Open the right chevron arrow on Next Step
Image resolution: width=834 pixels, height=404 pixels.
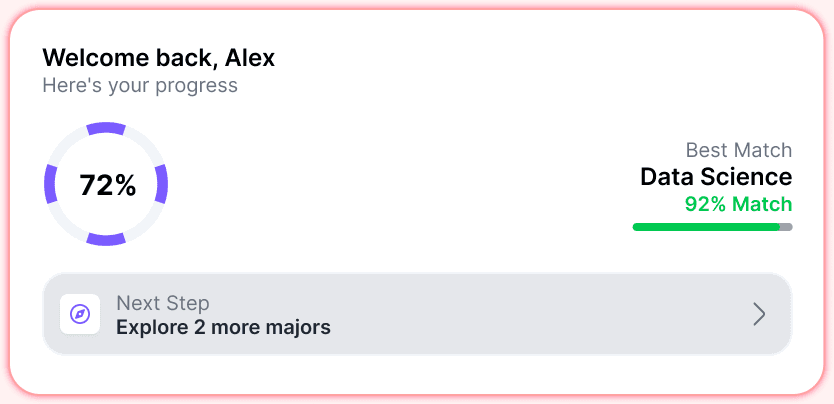(760, 314)
